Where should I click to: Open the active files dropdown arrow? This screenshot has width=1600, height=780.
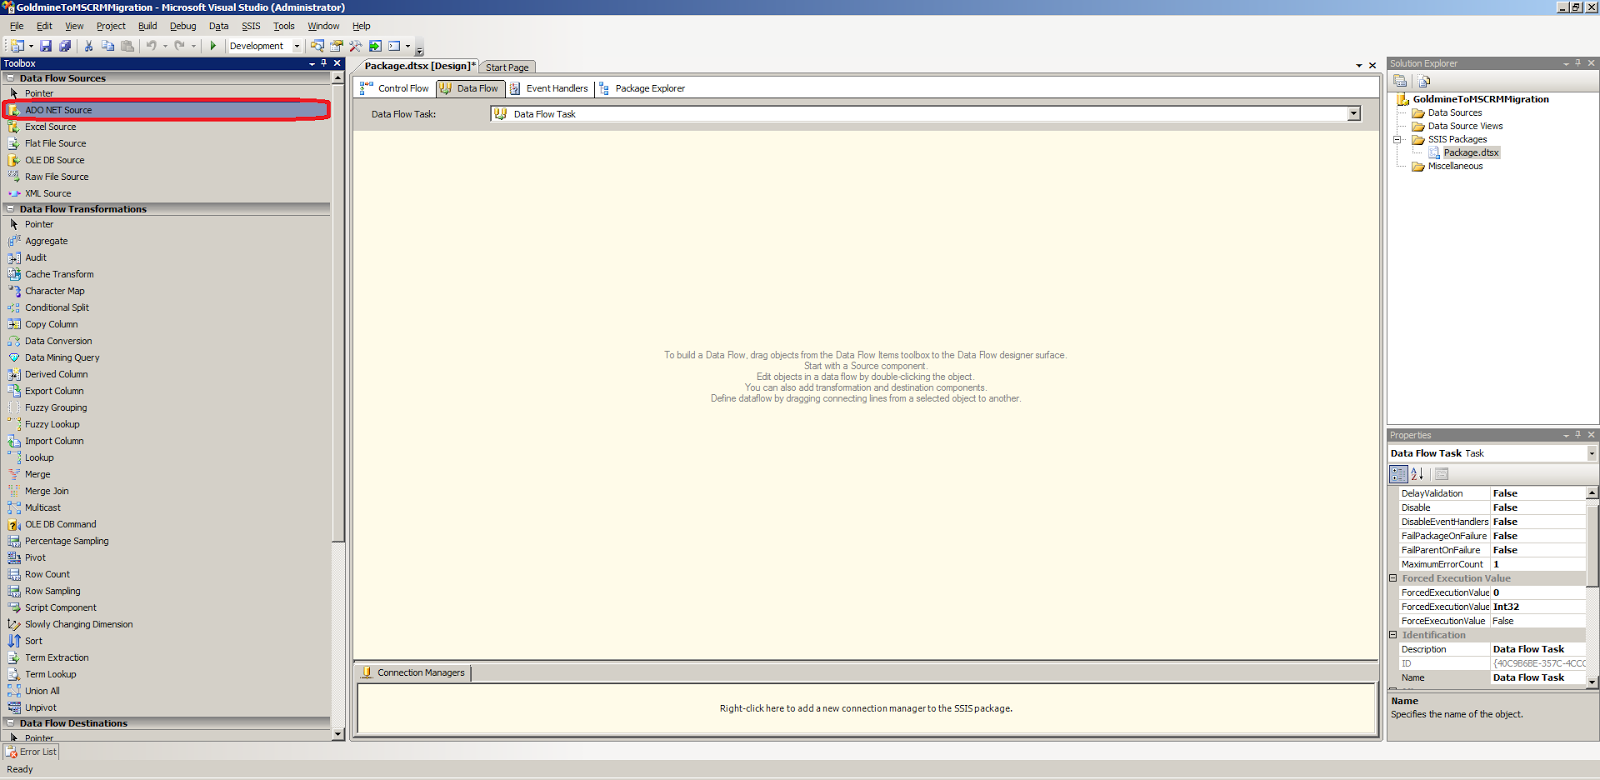(x=1359, y=66)
